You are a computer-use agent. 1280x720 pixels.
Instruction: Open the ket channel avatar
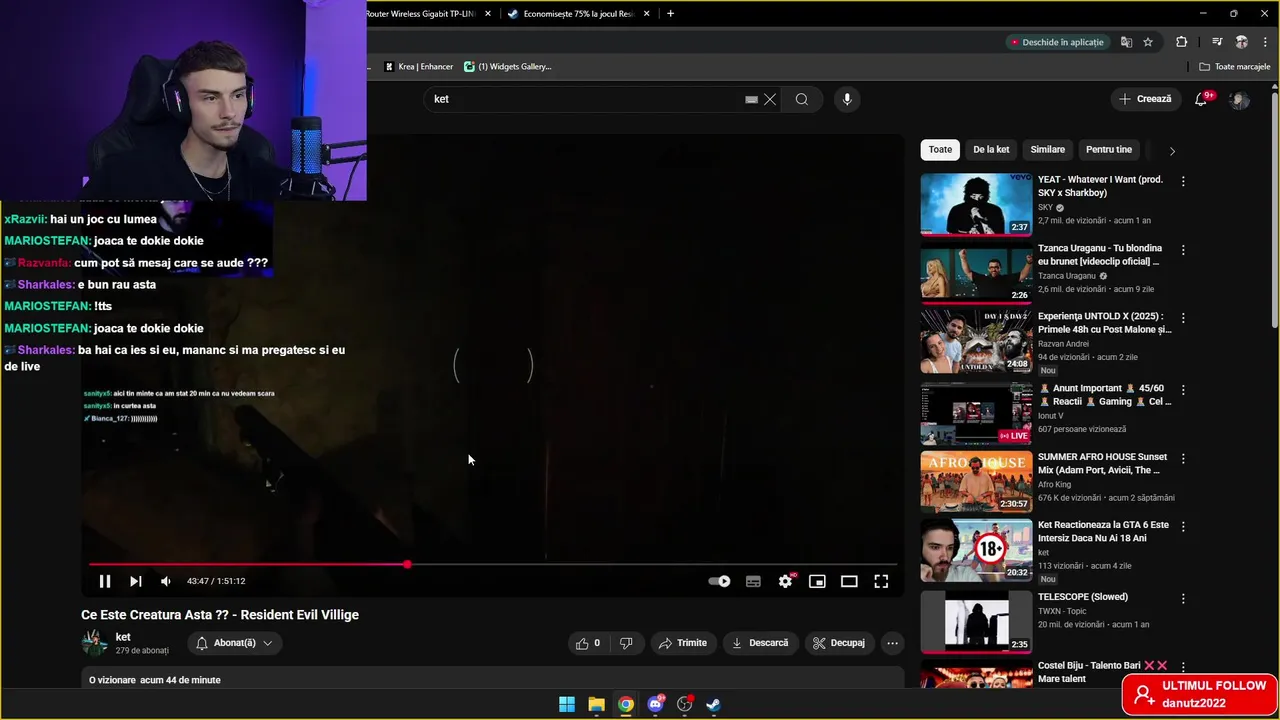pyautogui.click(x=95, y=643)
